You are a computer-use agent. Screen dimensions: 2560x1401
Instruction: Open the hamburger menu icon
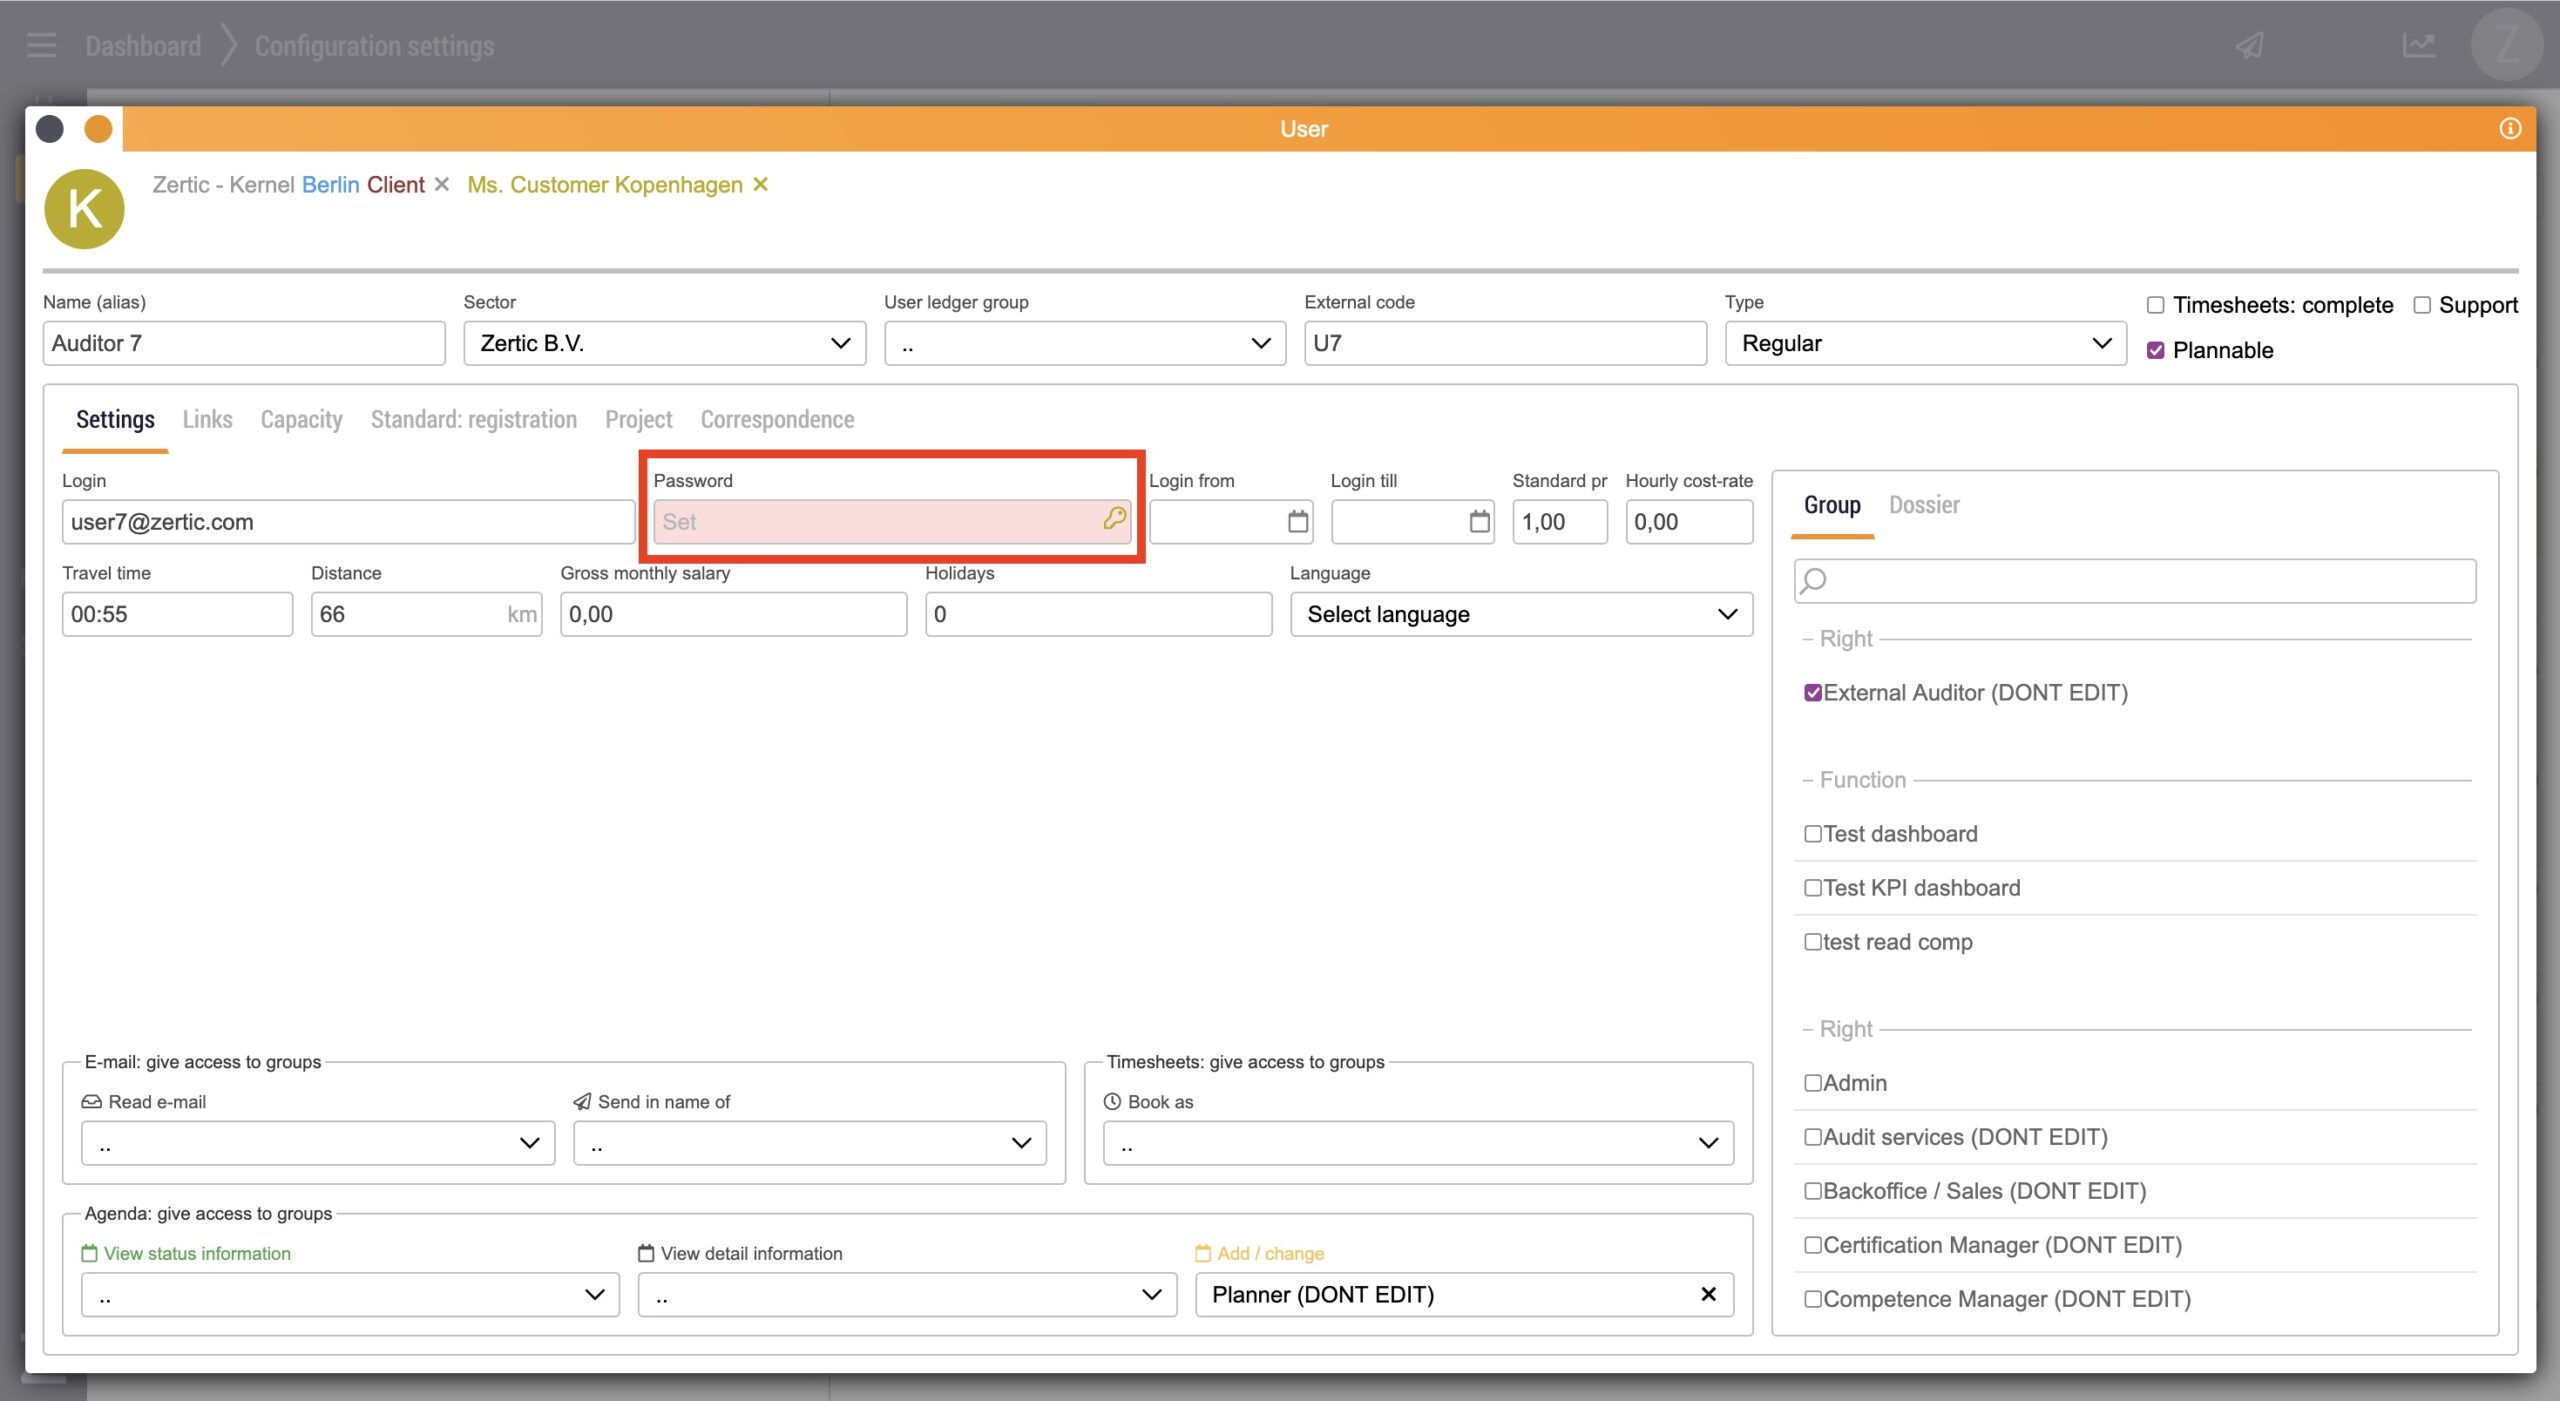click(41, 45)
